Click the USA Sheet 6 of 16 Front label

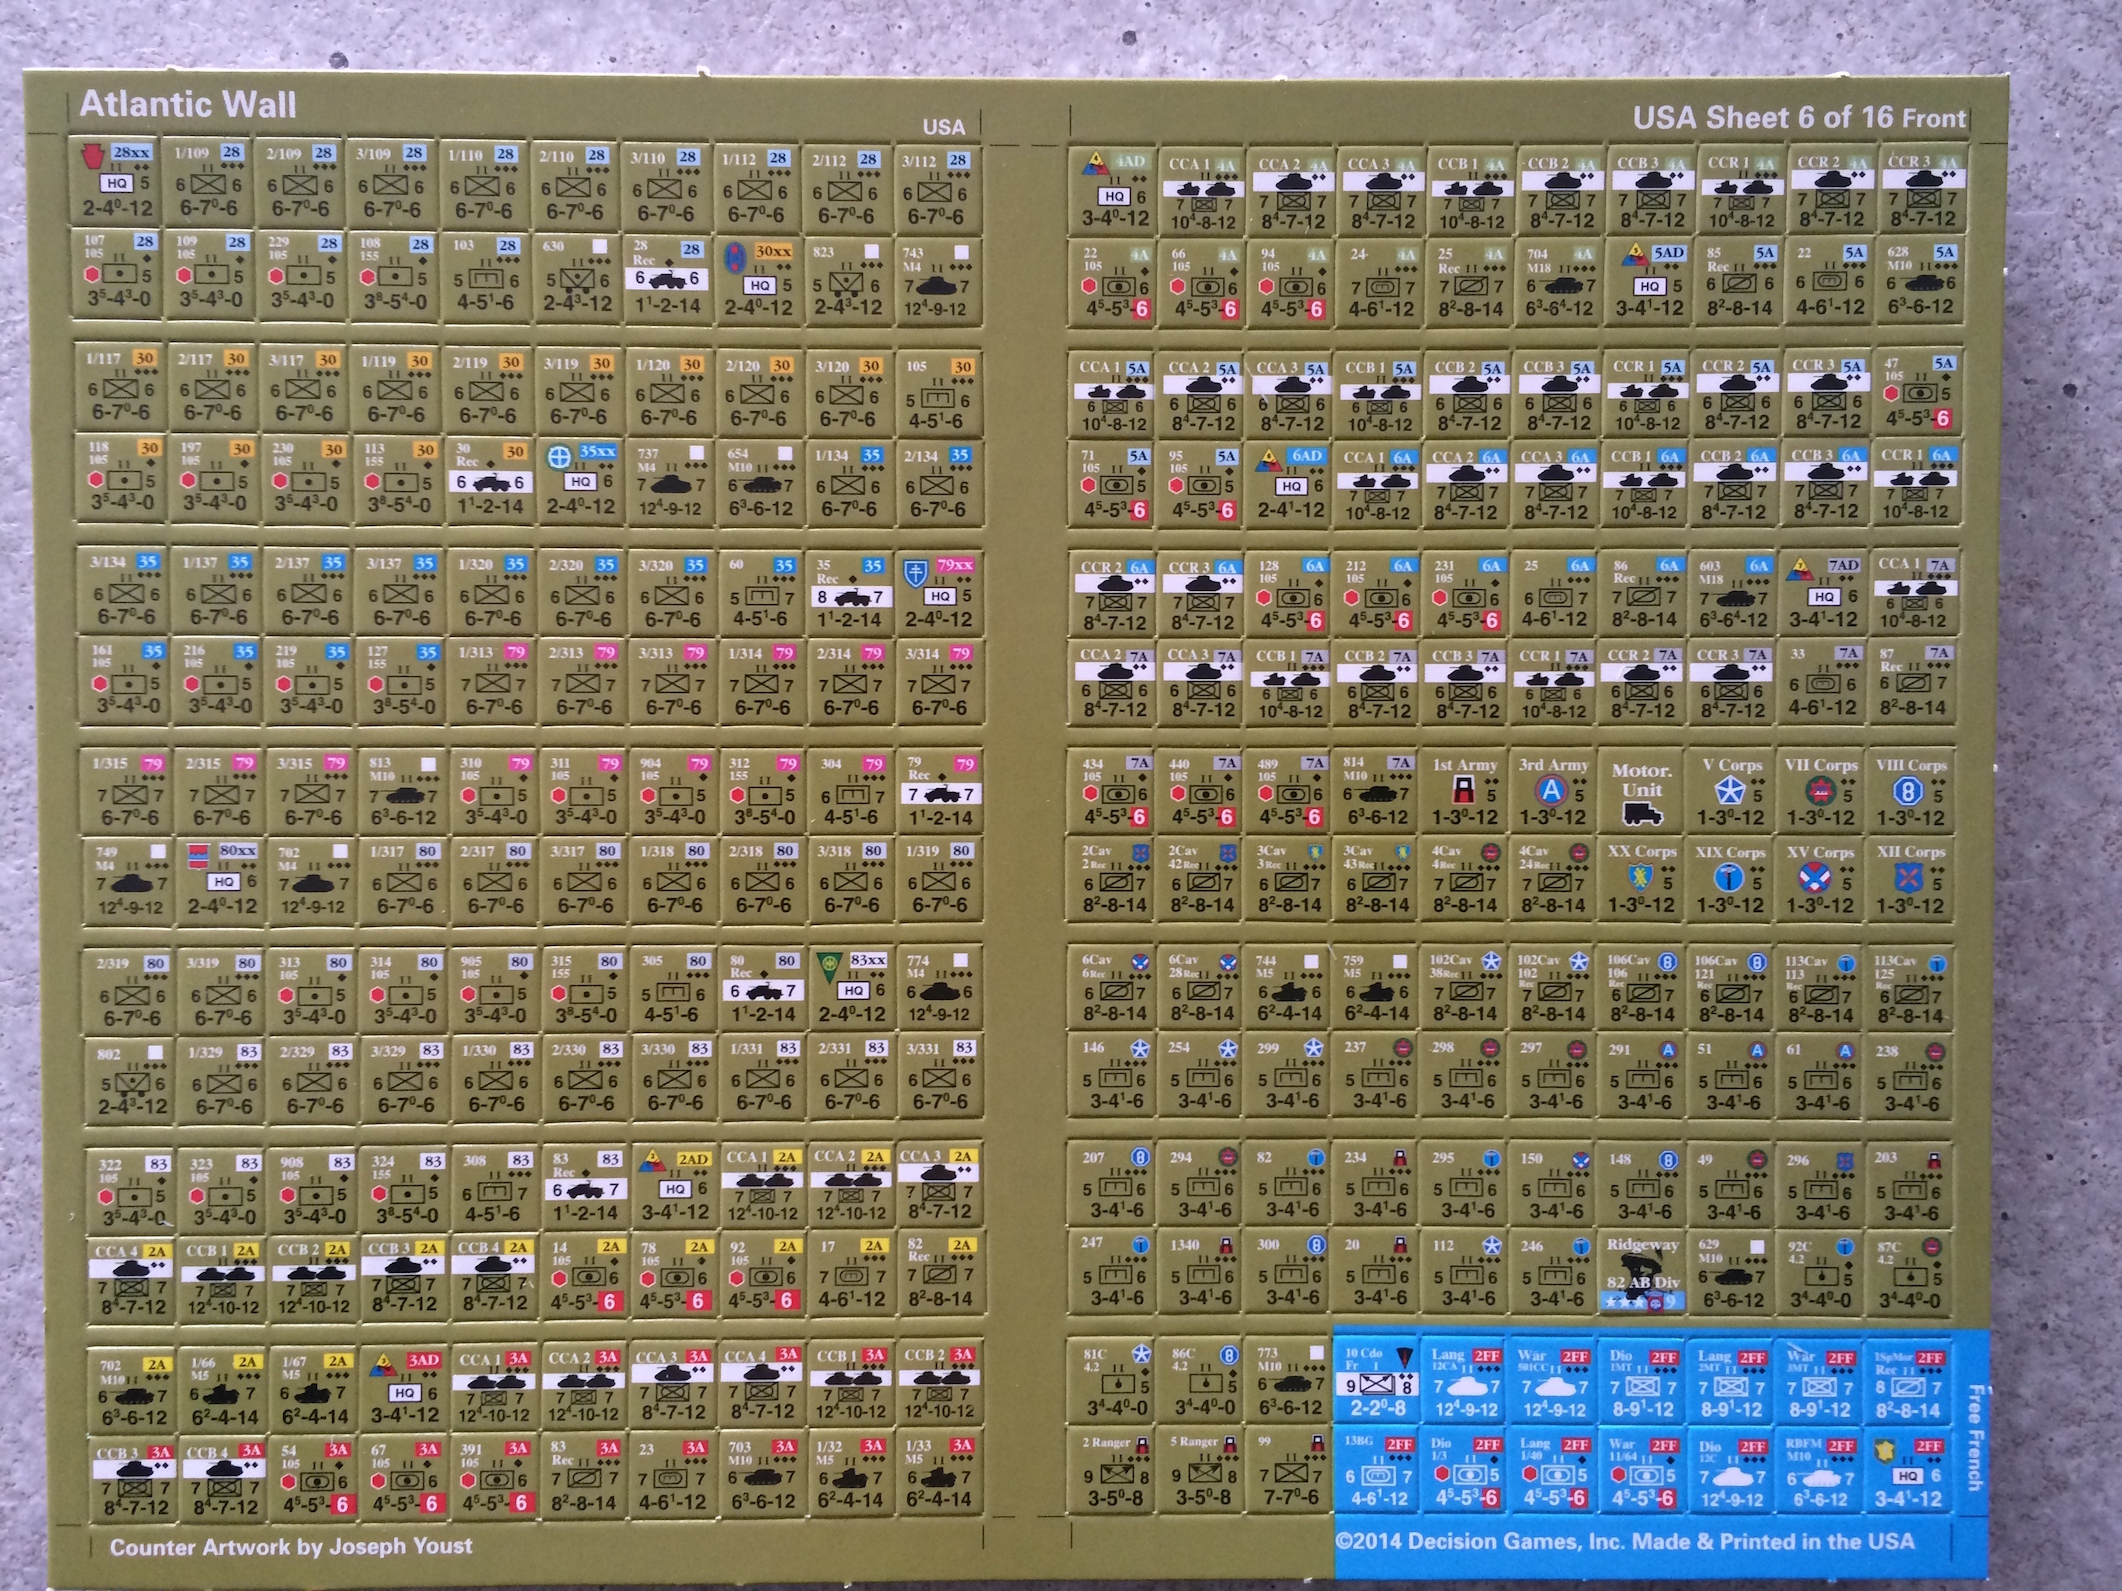(x=1799, y=118)
